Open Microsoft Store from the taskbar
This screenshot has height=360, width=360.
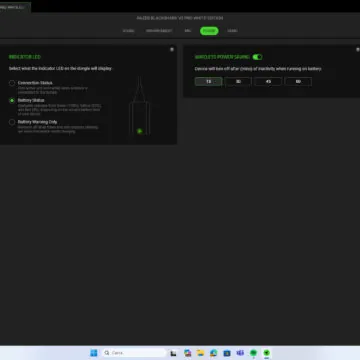point(227,353)
